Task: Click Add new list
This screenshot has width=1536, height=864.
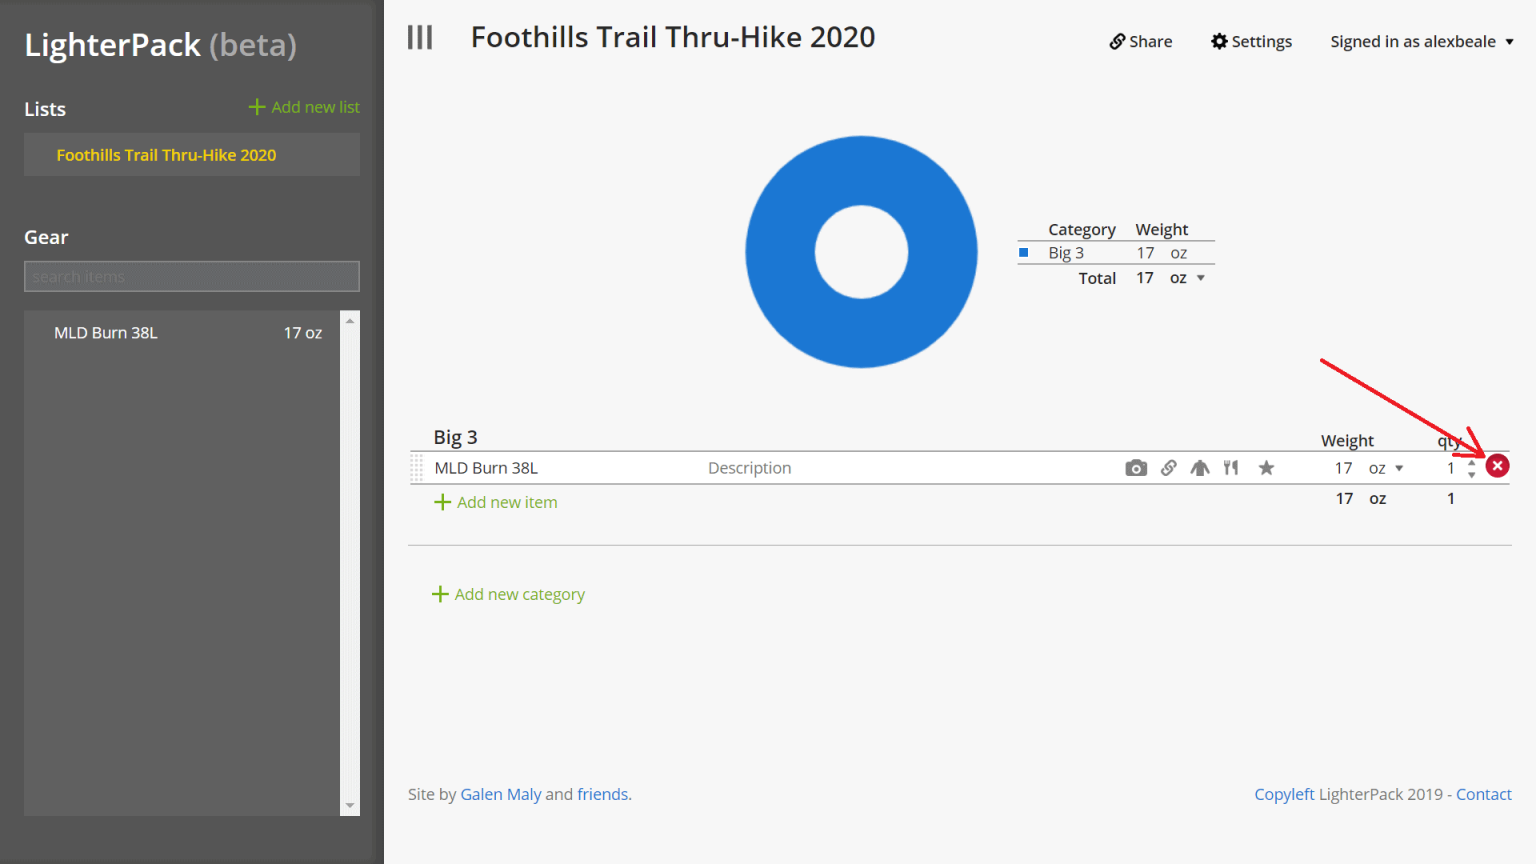Action: pyautogui.click(x=304, y=107)
